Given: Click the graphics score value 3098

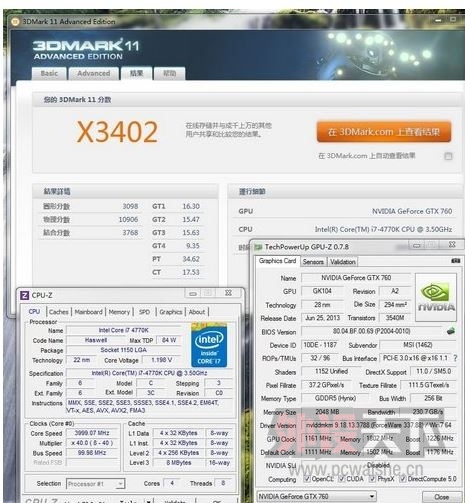Looking at the screenshot, I should [x=130, y=206].
